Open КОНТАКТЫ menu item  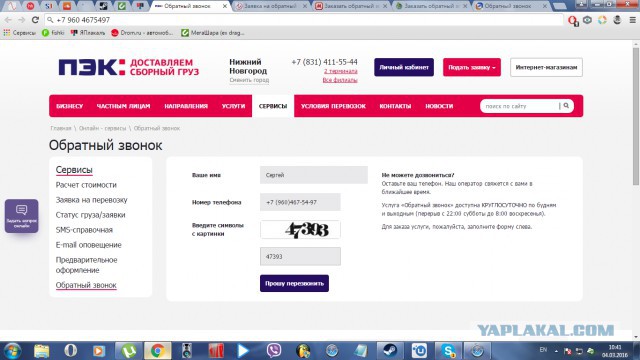pyautogui.click(x=395, y=106)
